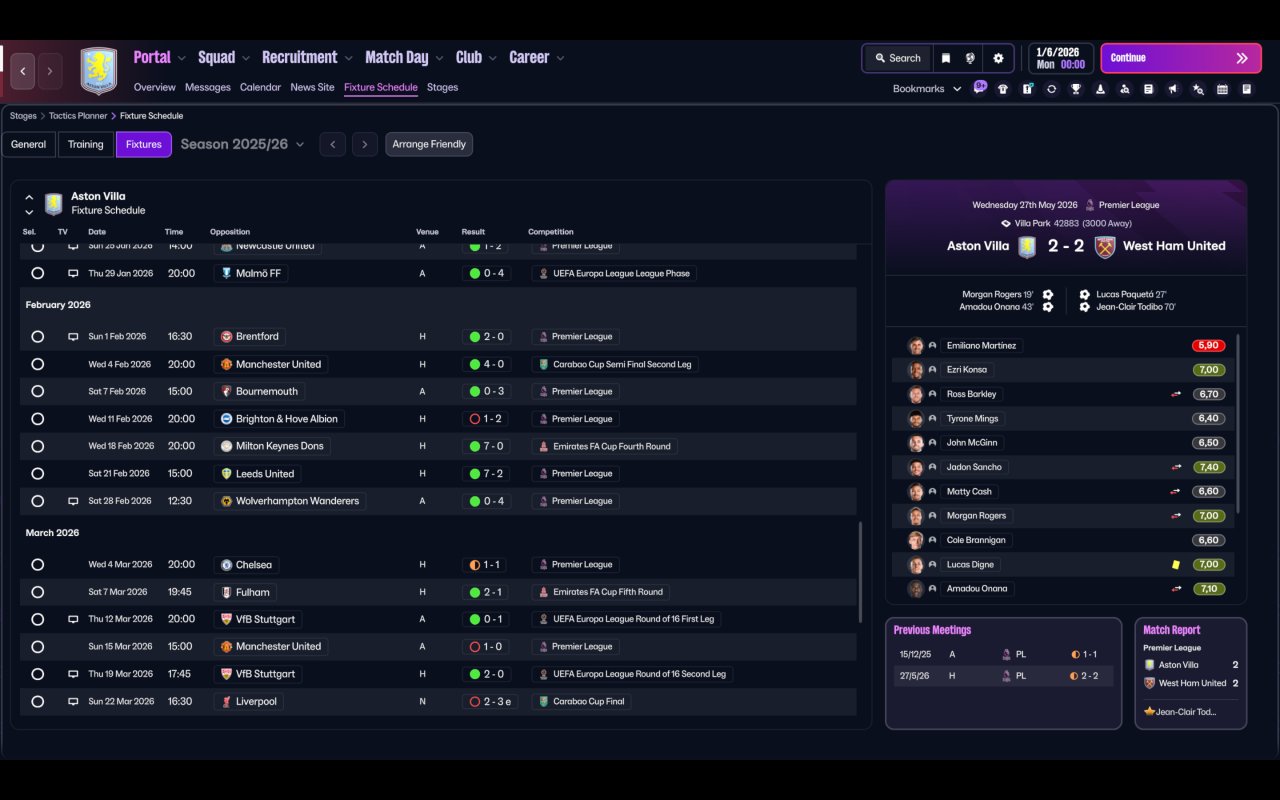This screenshot has height=800, width=1280.
Task: Click the last note icon in bookmarks bar
Action: [x=1246, y=89]
